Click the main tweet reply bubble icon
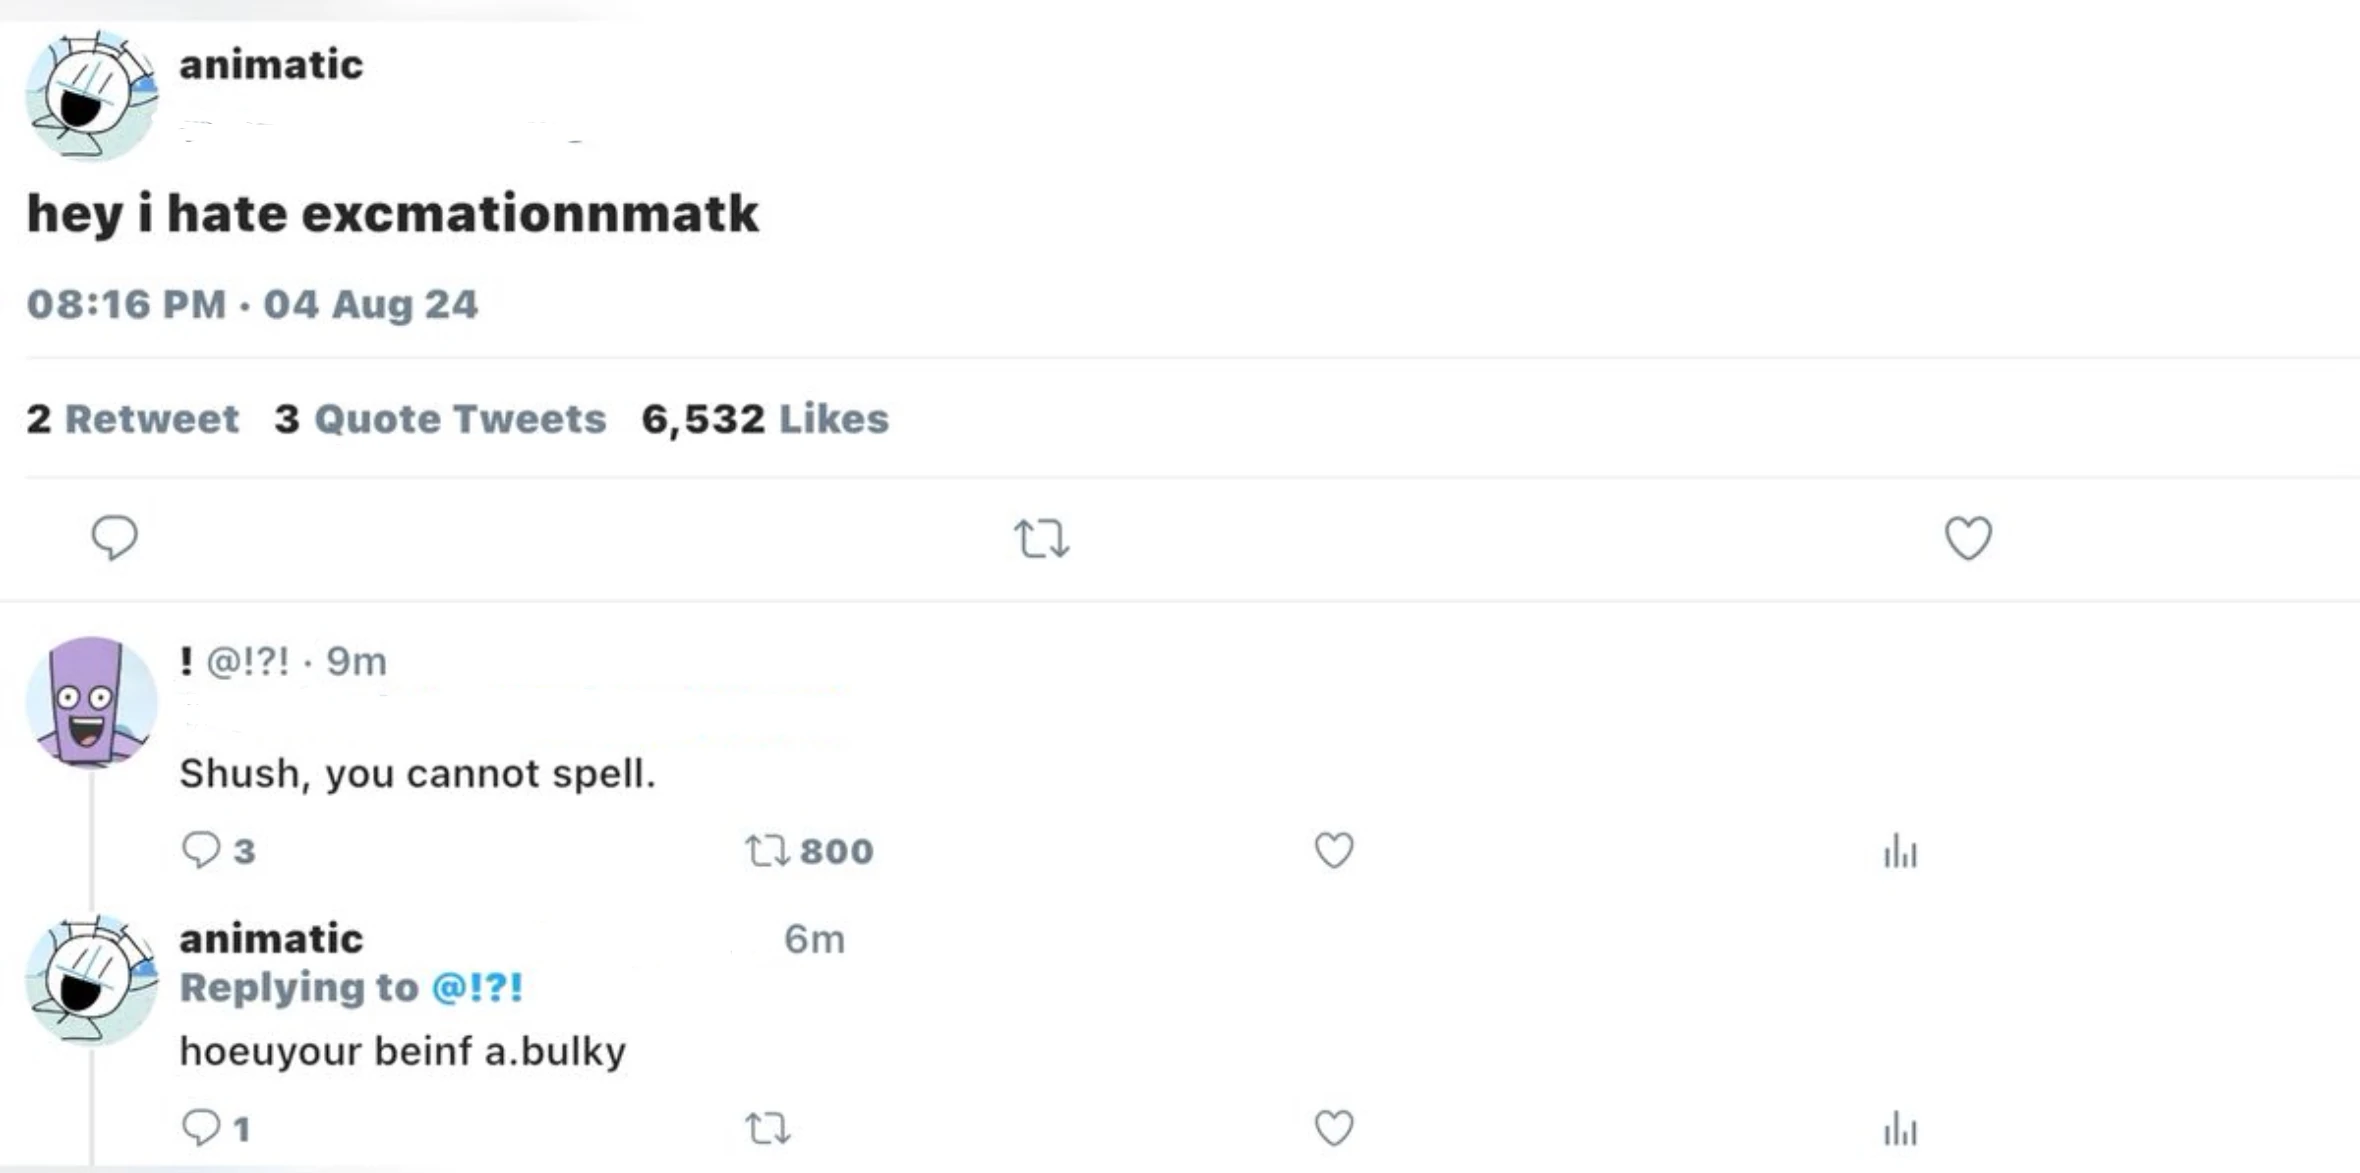This screenshot has height=1173, width=2360. click(115, 538)
